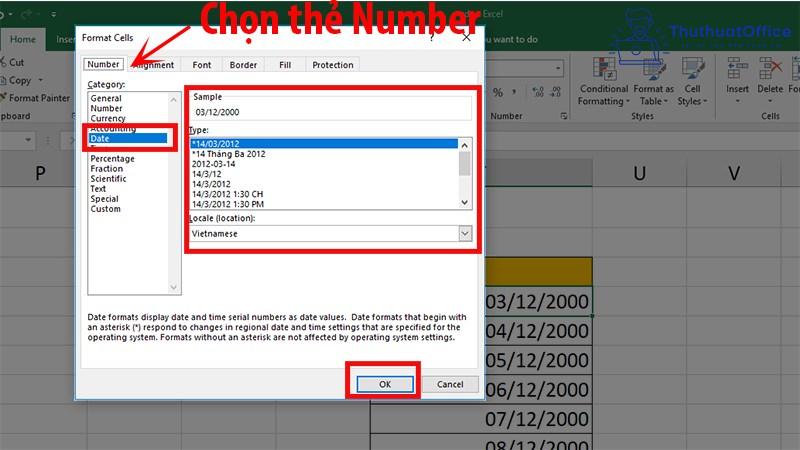
Task: Click OK to apply date format
Action: tap(385, 384)
